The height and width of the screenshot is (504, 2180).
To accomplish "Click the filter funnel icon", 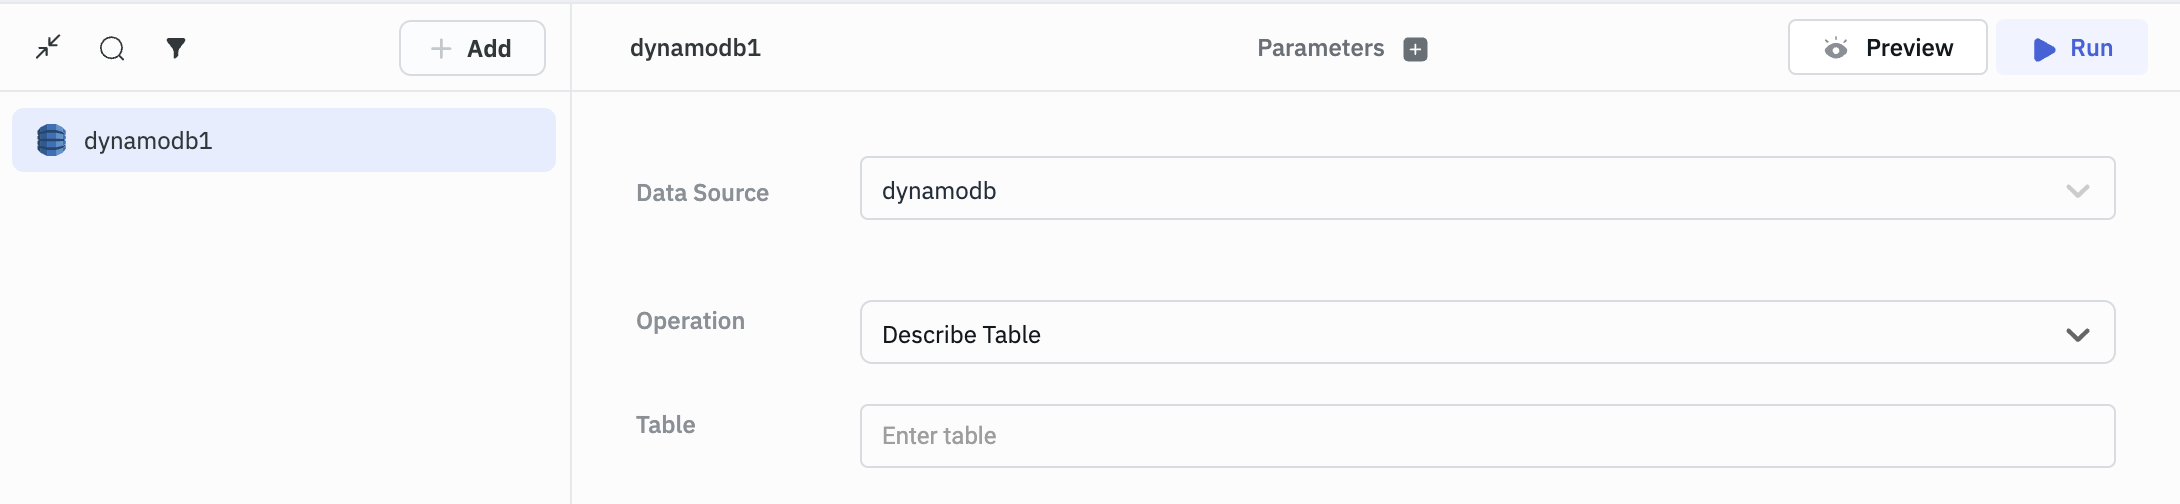I will pos(176,48).
